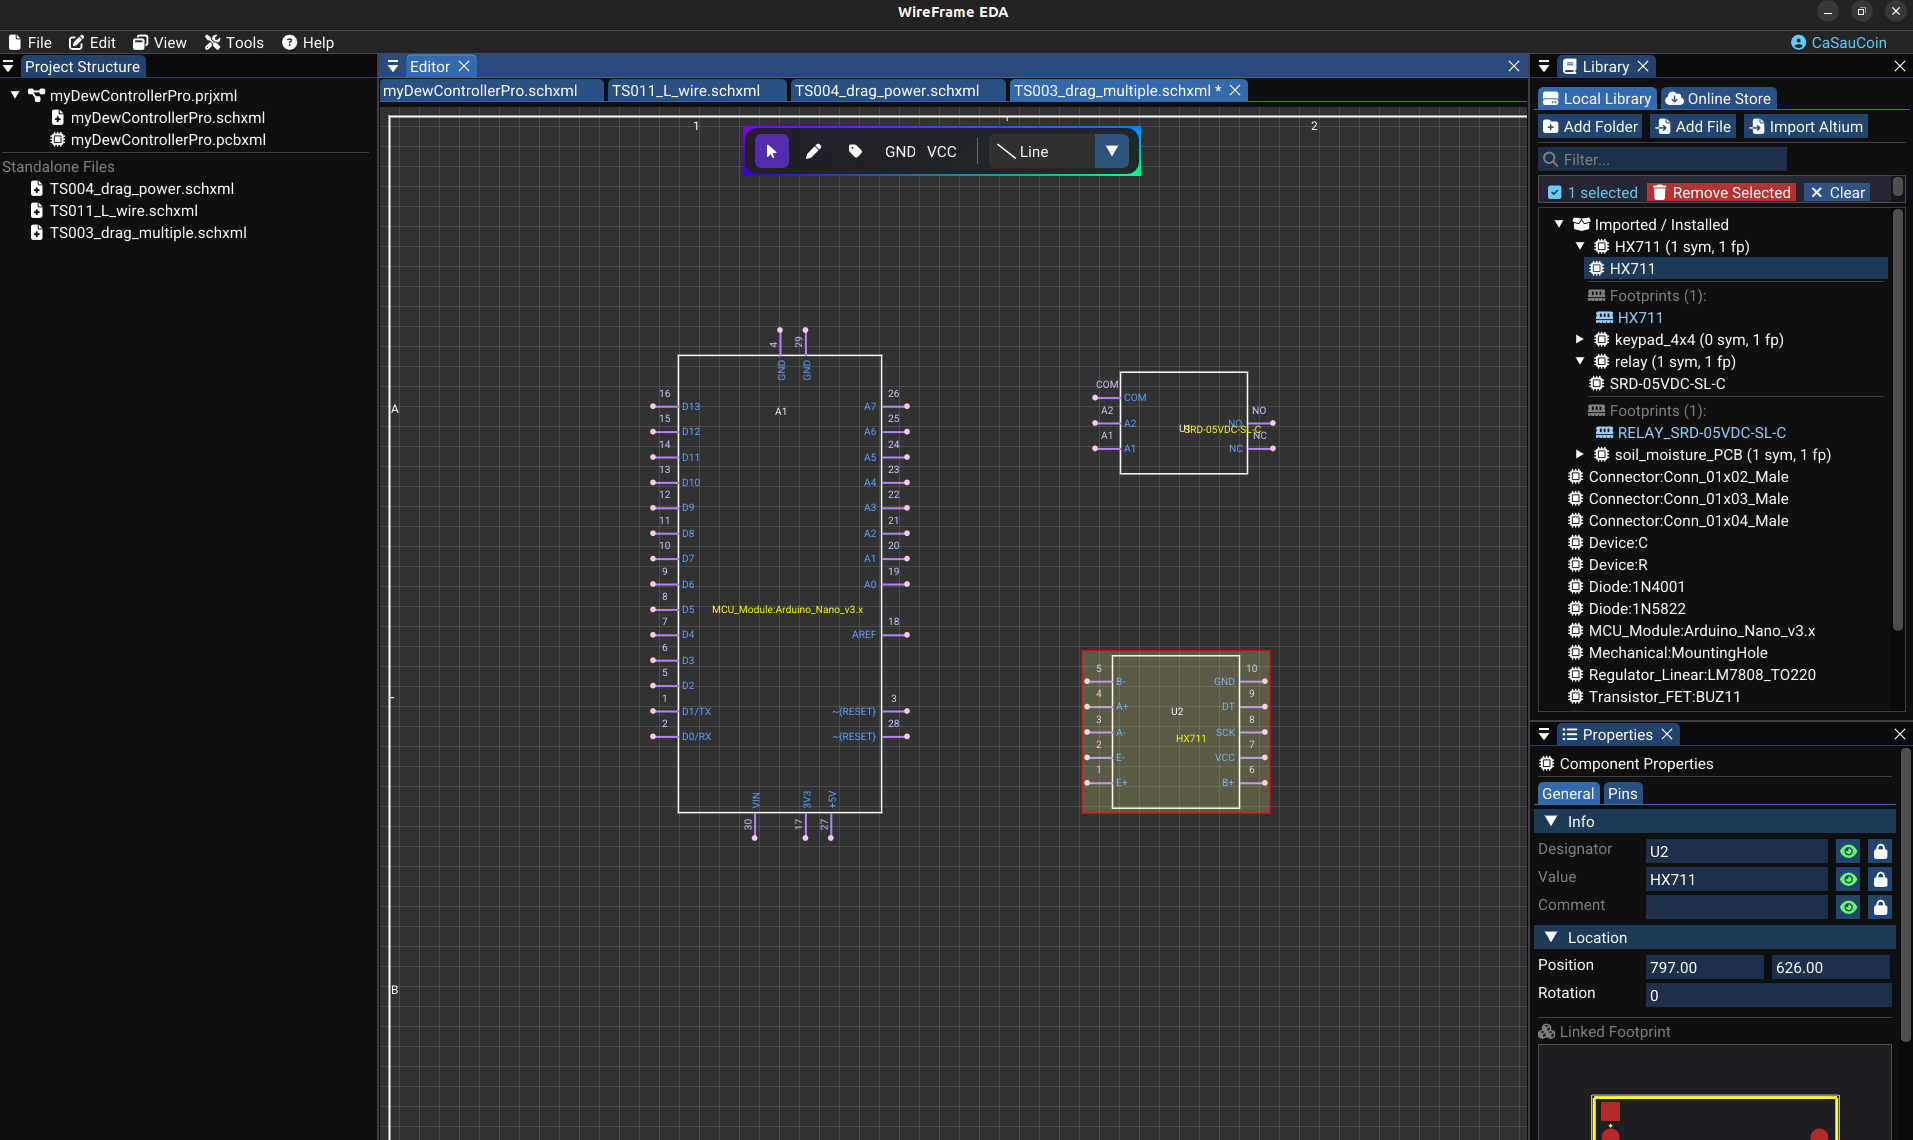Click the Add File button
Image resolution: width=1913 pixels, height=1140 pixels.
tap(1692, 126)
